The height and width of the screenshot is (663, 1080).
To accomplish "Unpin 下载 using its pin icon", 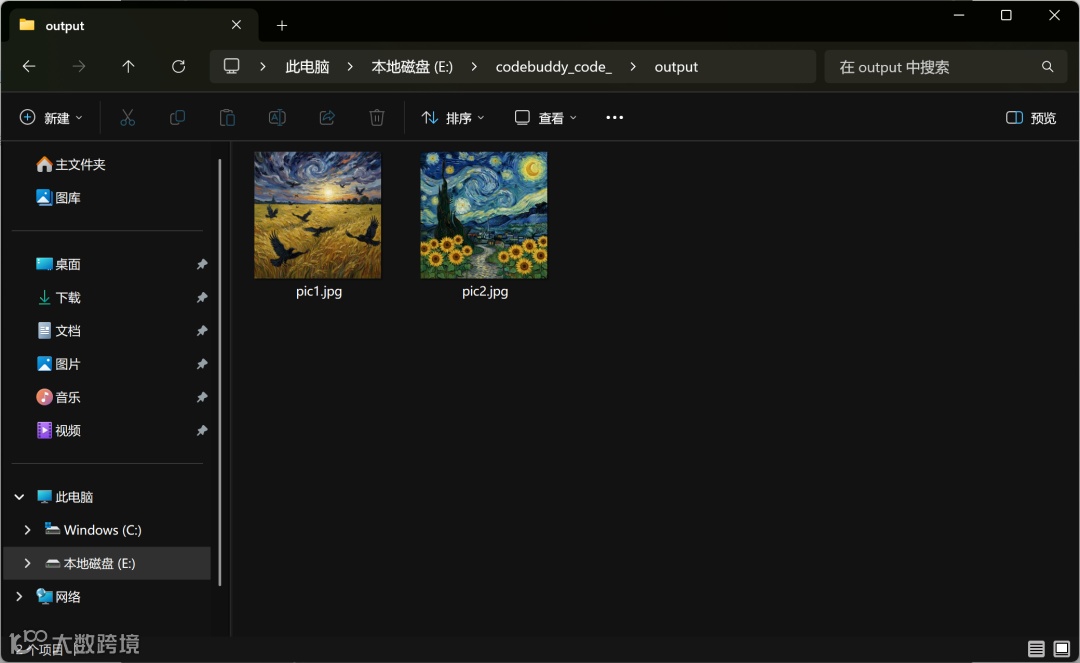I will (x=202, y=297).
